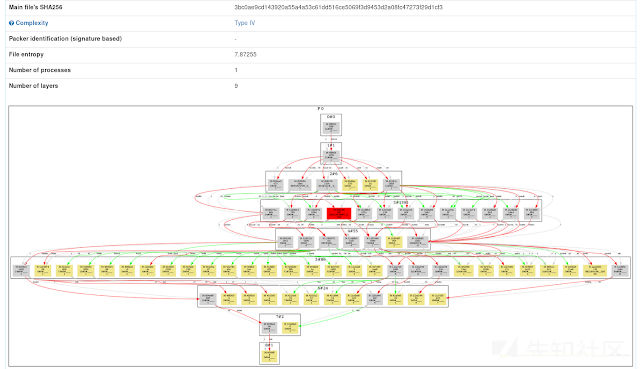Image resolution: width=640 pixels, height=369 pixels.
Task: Click the Number of processes row label
Action: point(40,70)
